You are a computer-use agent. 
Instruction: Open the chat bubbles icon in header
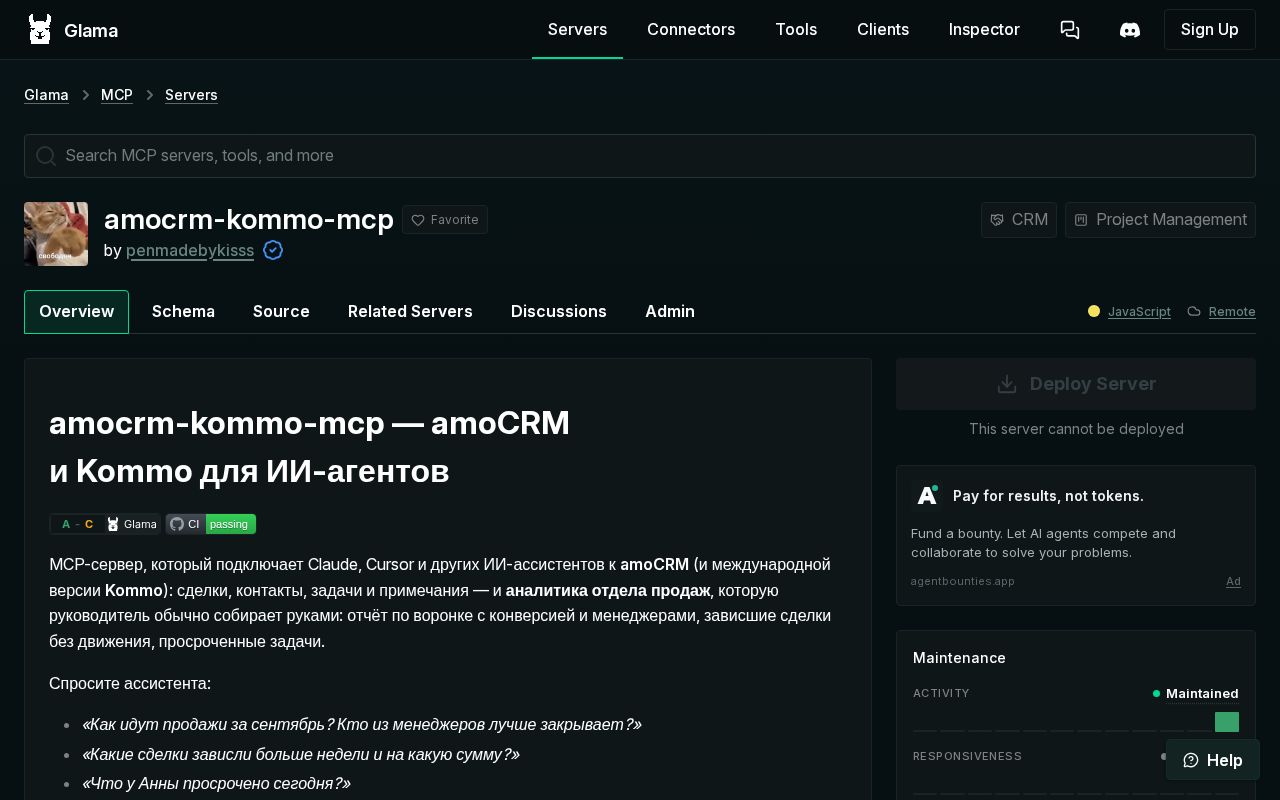tap(1070, 30)
